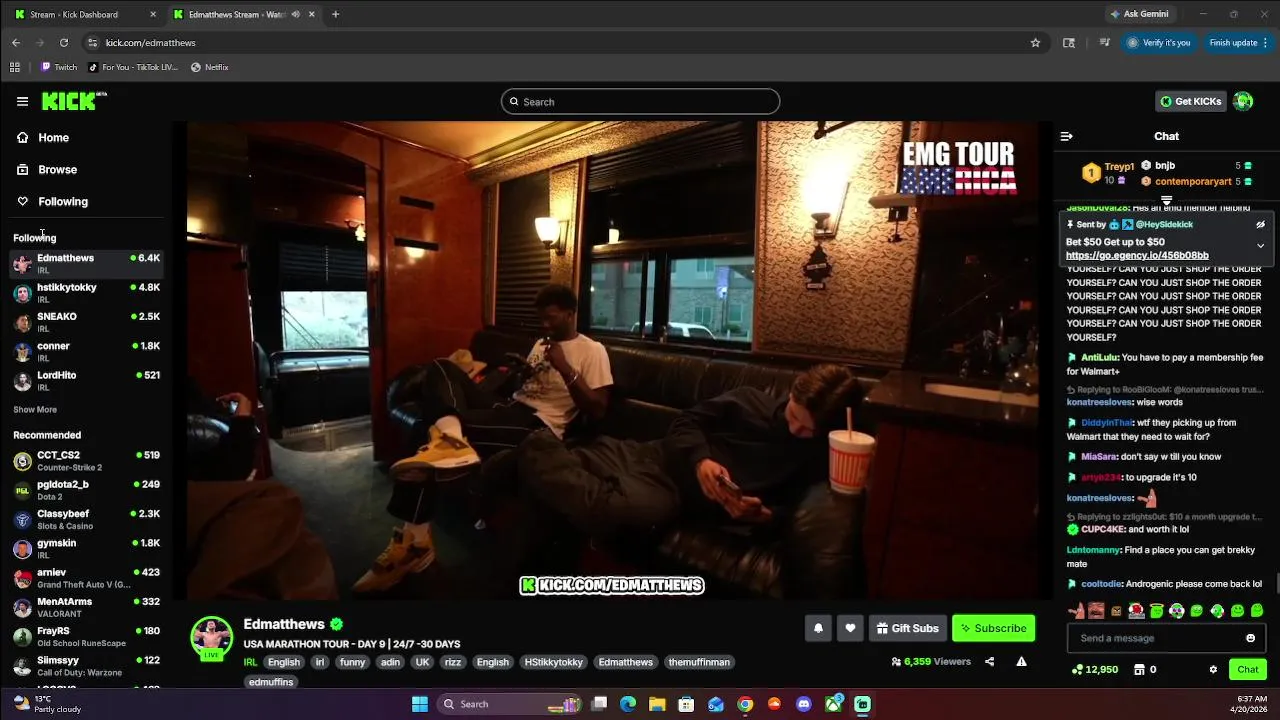This screenshot has width=1280, height=720.
Task: Open the go.egency.io pinned link
Action: click(1137, 256)
